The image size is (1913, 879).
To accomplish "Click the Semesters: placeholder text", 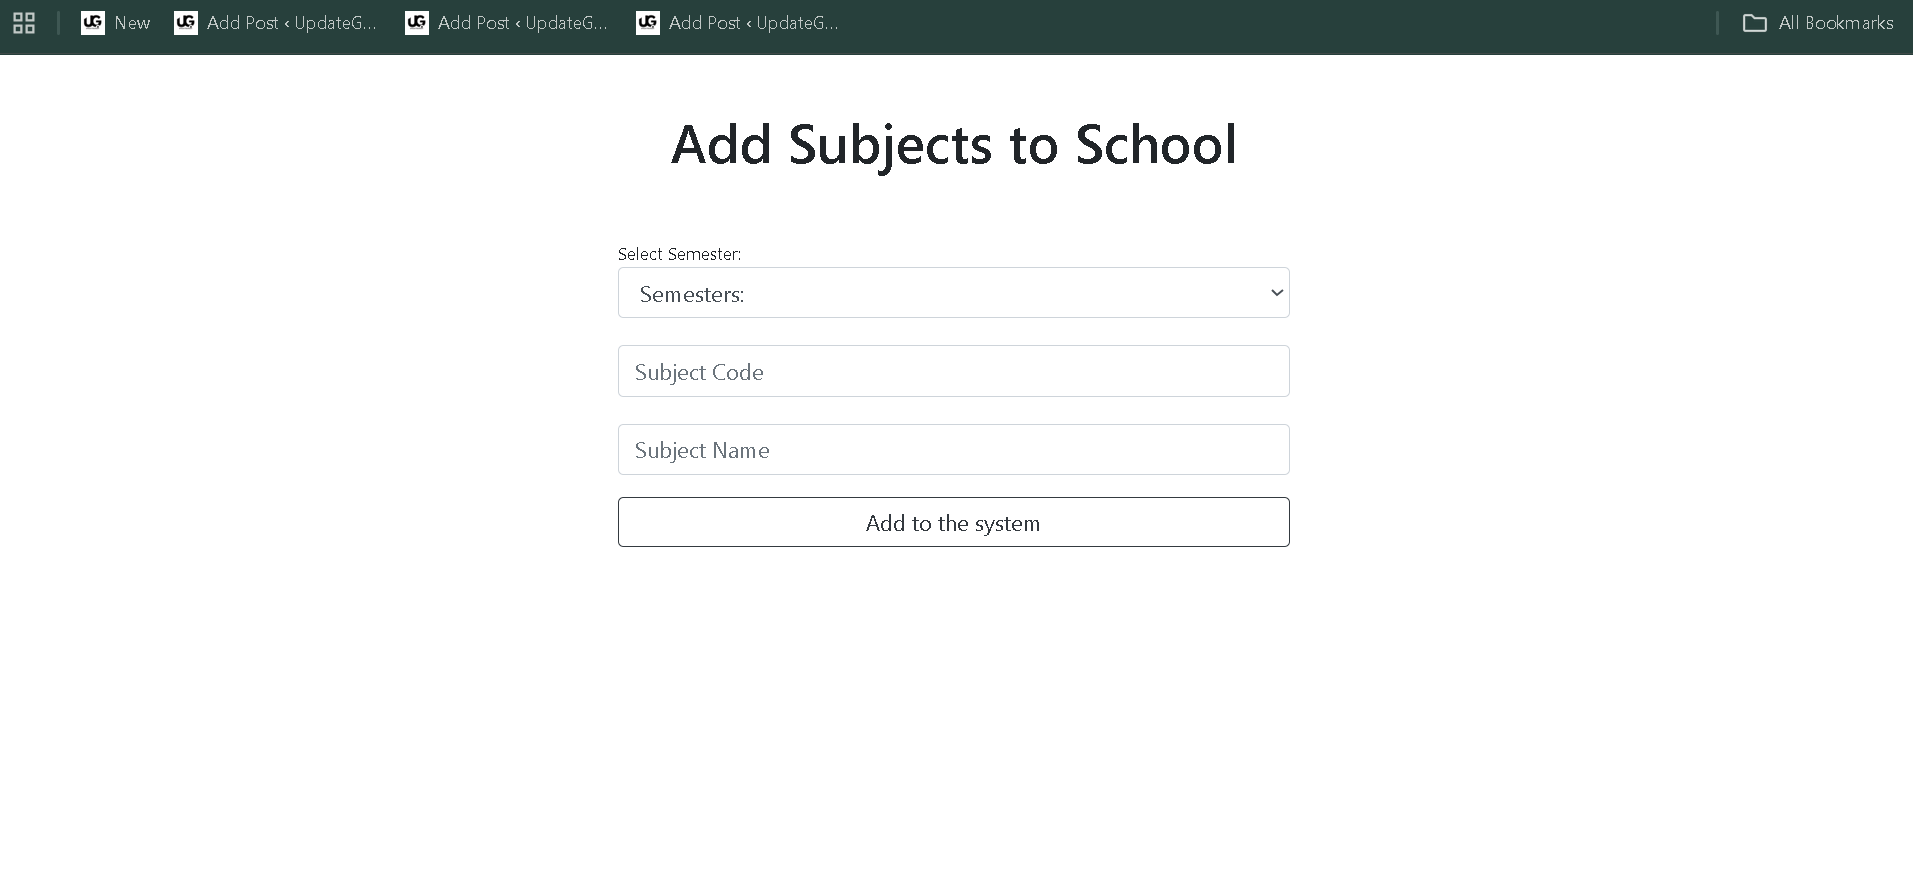I will [692, 294].
